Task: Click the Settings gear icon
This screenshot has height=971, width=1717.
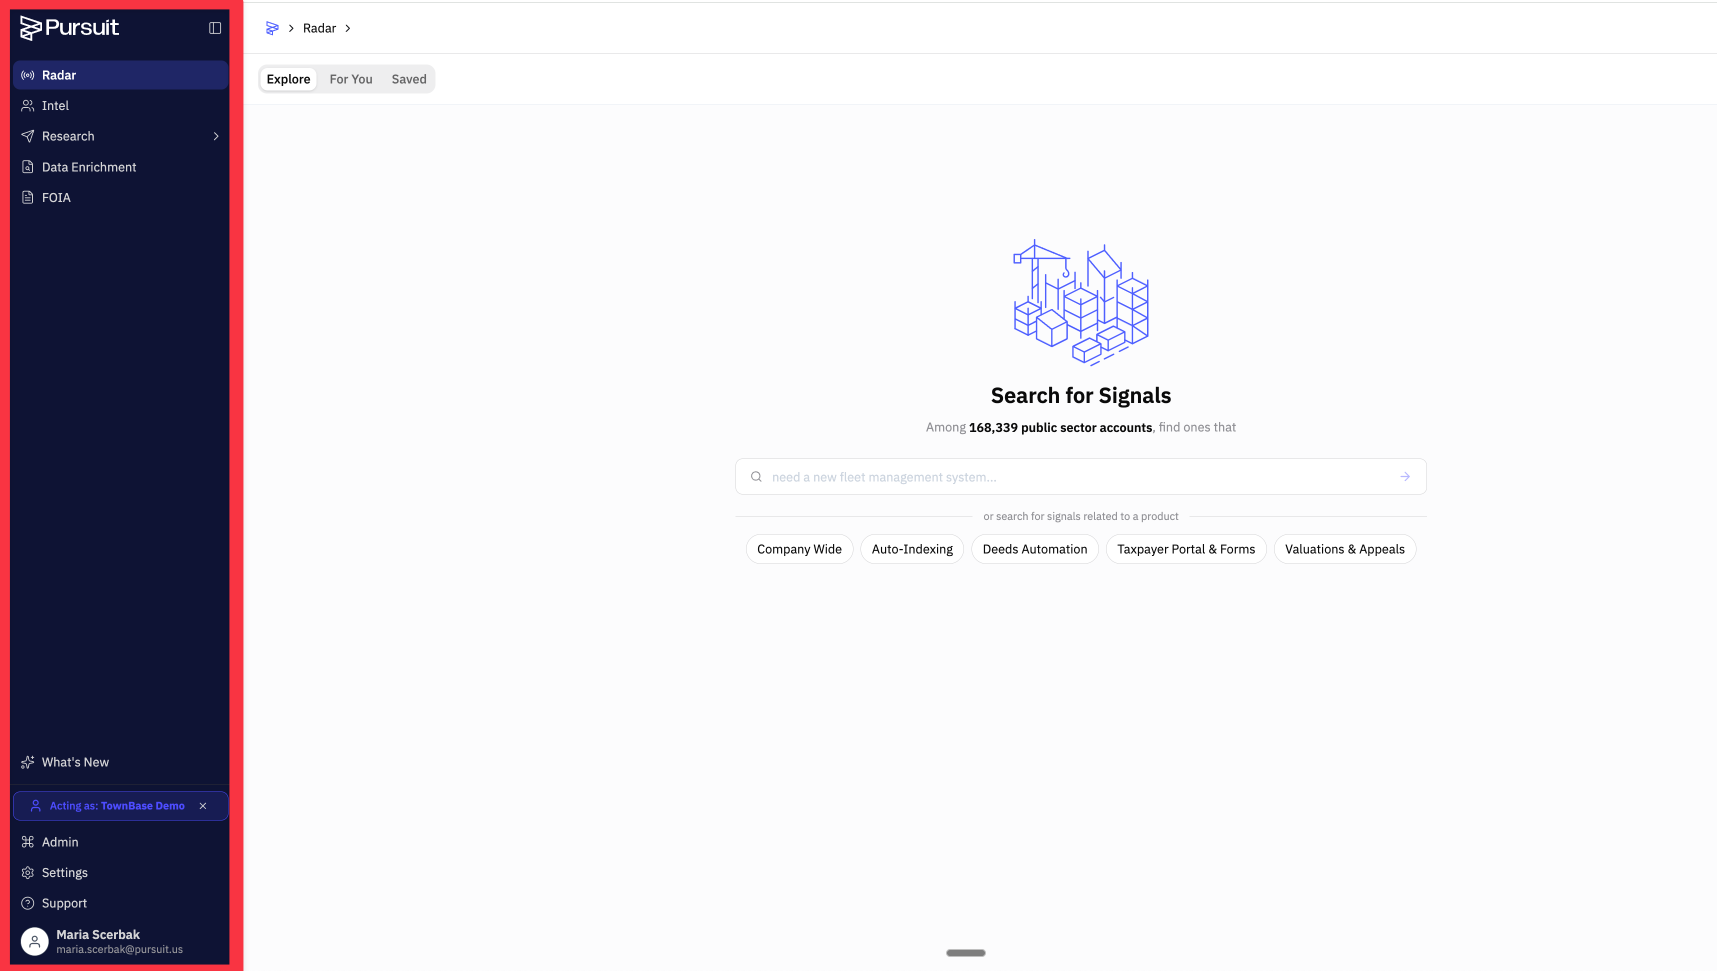Action: [28, 873]
